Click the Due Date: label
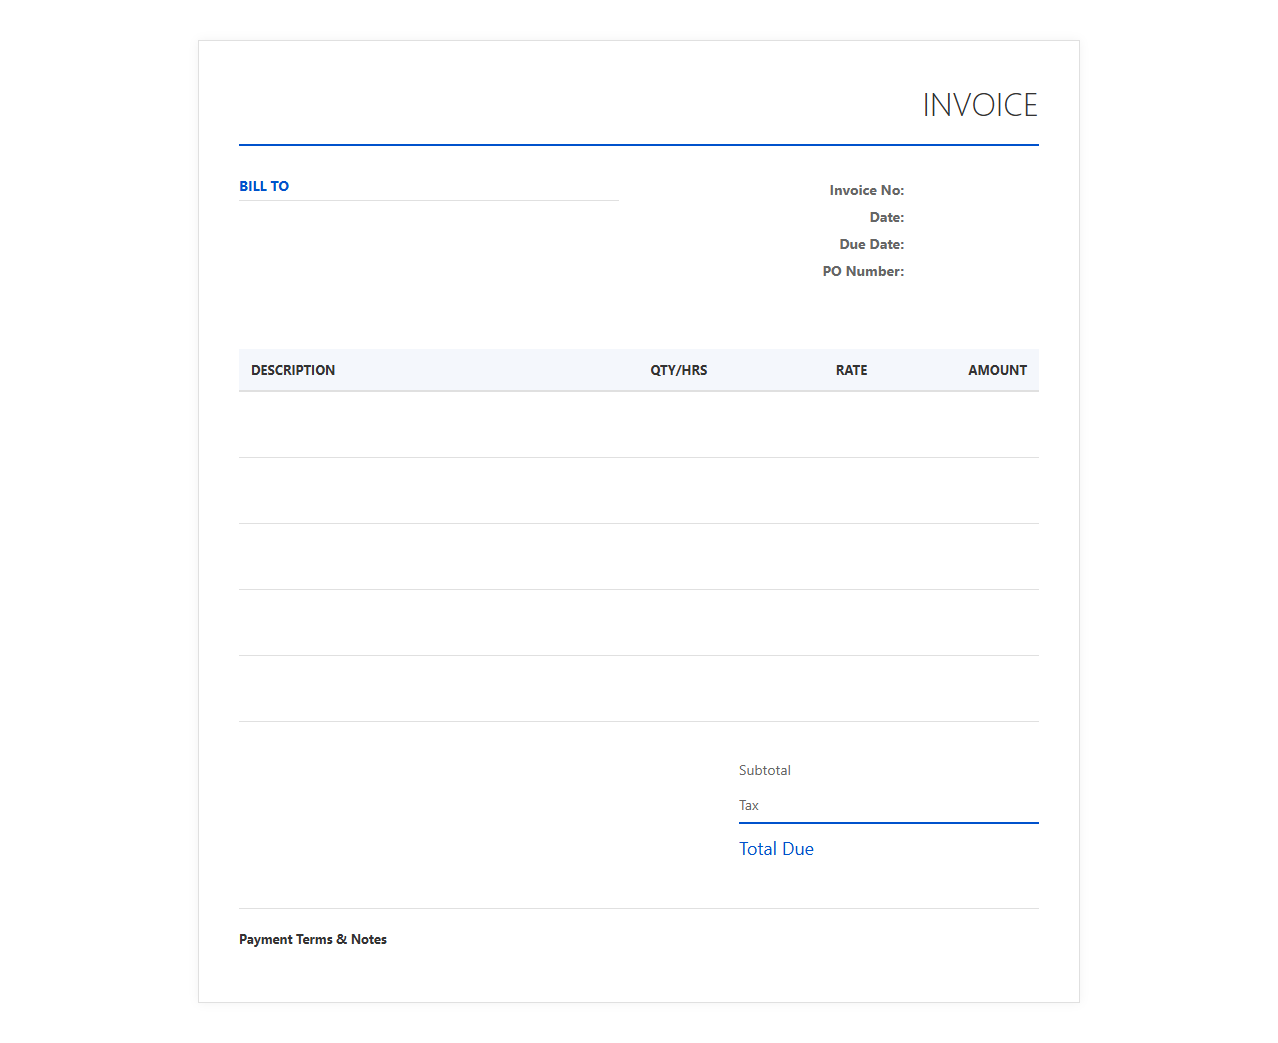The image size is (1278, 1043). coord(871,244)
